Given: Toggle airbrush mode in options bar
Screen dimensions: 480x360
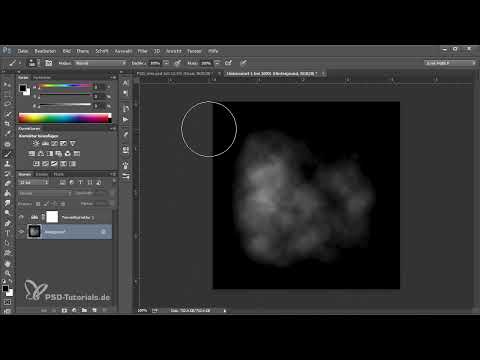Looking at the screenshot, I should (x=228, y=63).
